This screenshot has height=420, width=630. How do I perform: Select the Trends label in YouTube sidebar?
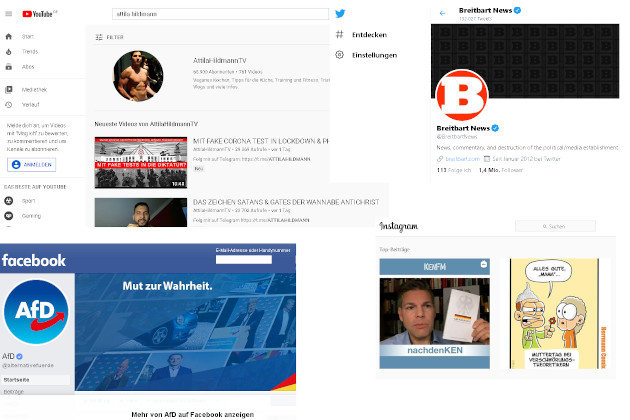pyautogui.click(x=30, y=52)
